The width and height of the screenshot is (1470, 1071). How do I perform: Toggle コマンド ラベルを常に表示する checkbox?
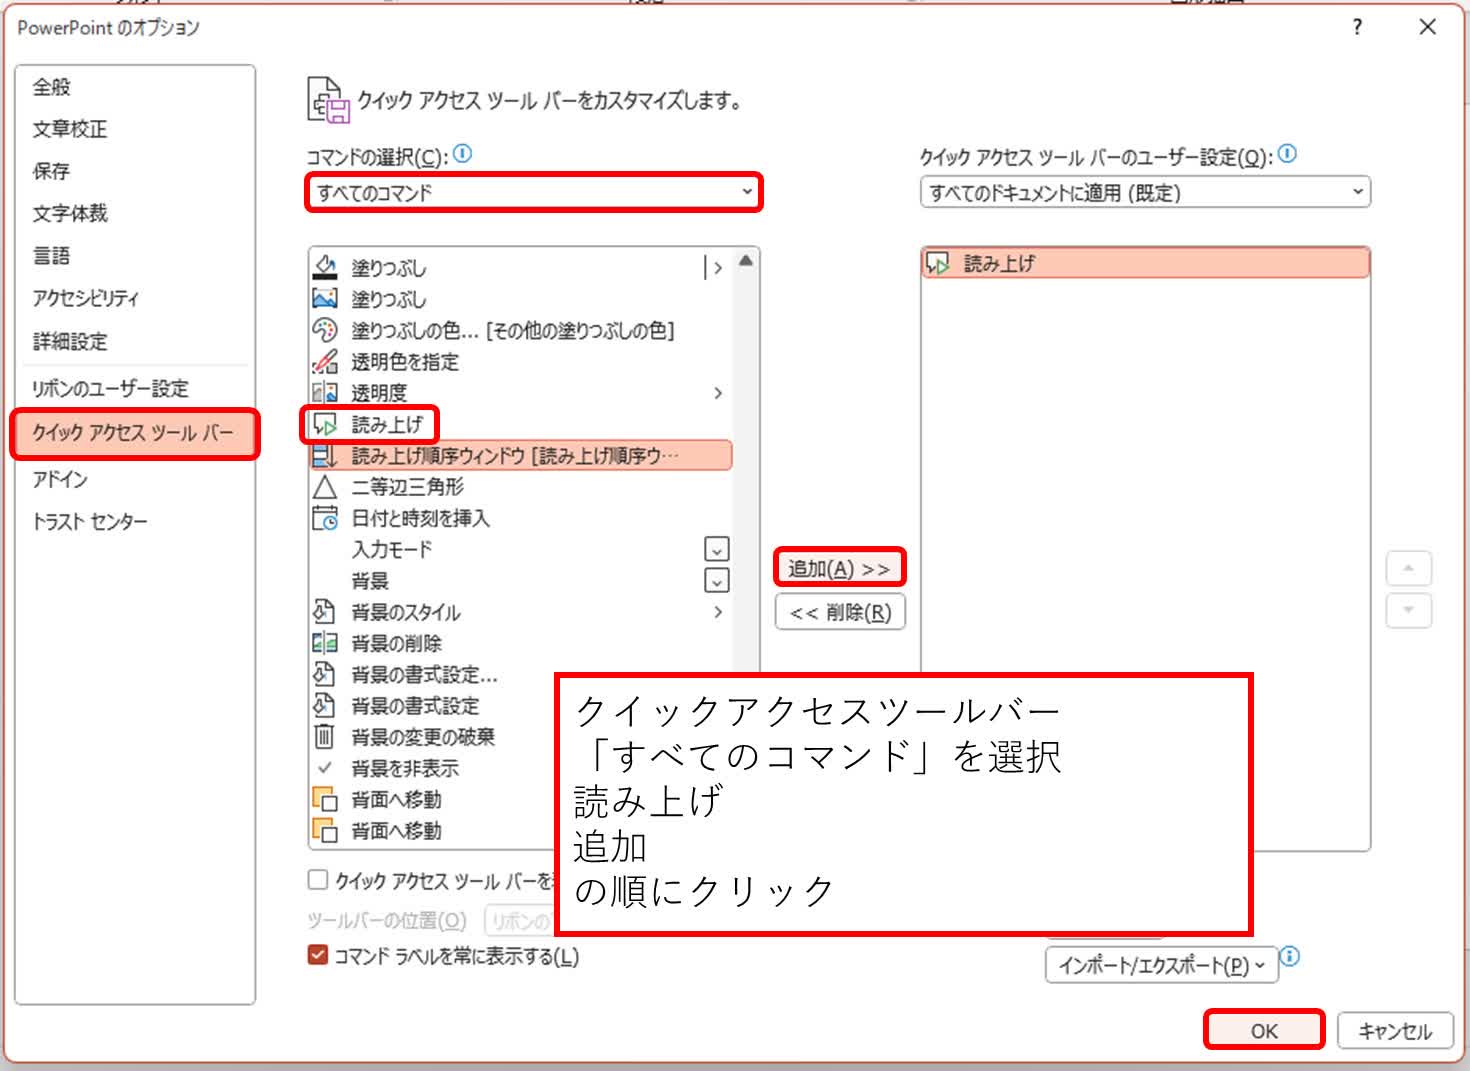point(318,955)
